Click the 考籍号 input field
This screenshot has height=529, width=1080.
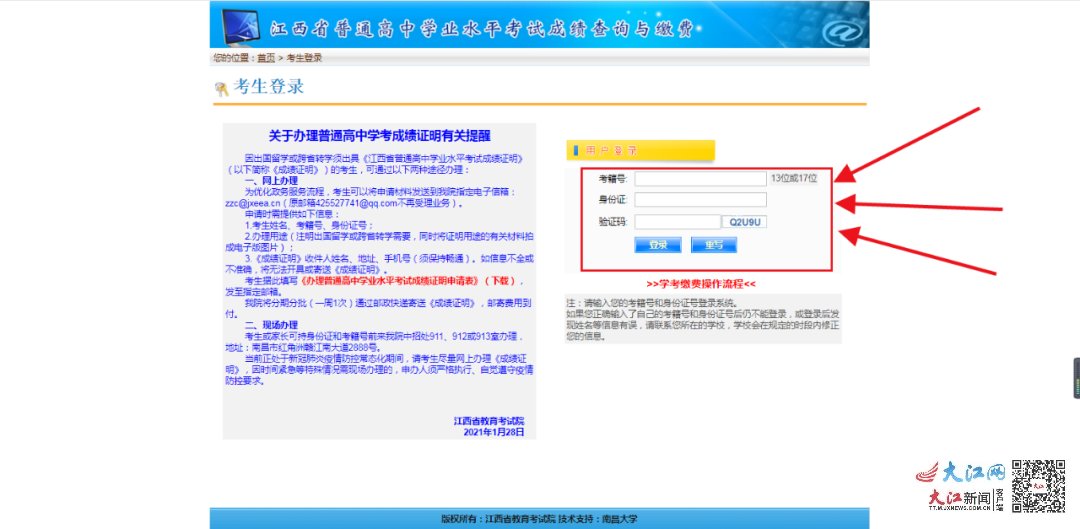coord(699,178)
